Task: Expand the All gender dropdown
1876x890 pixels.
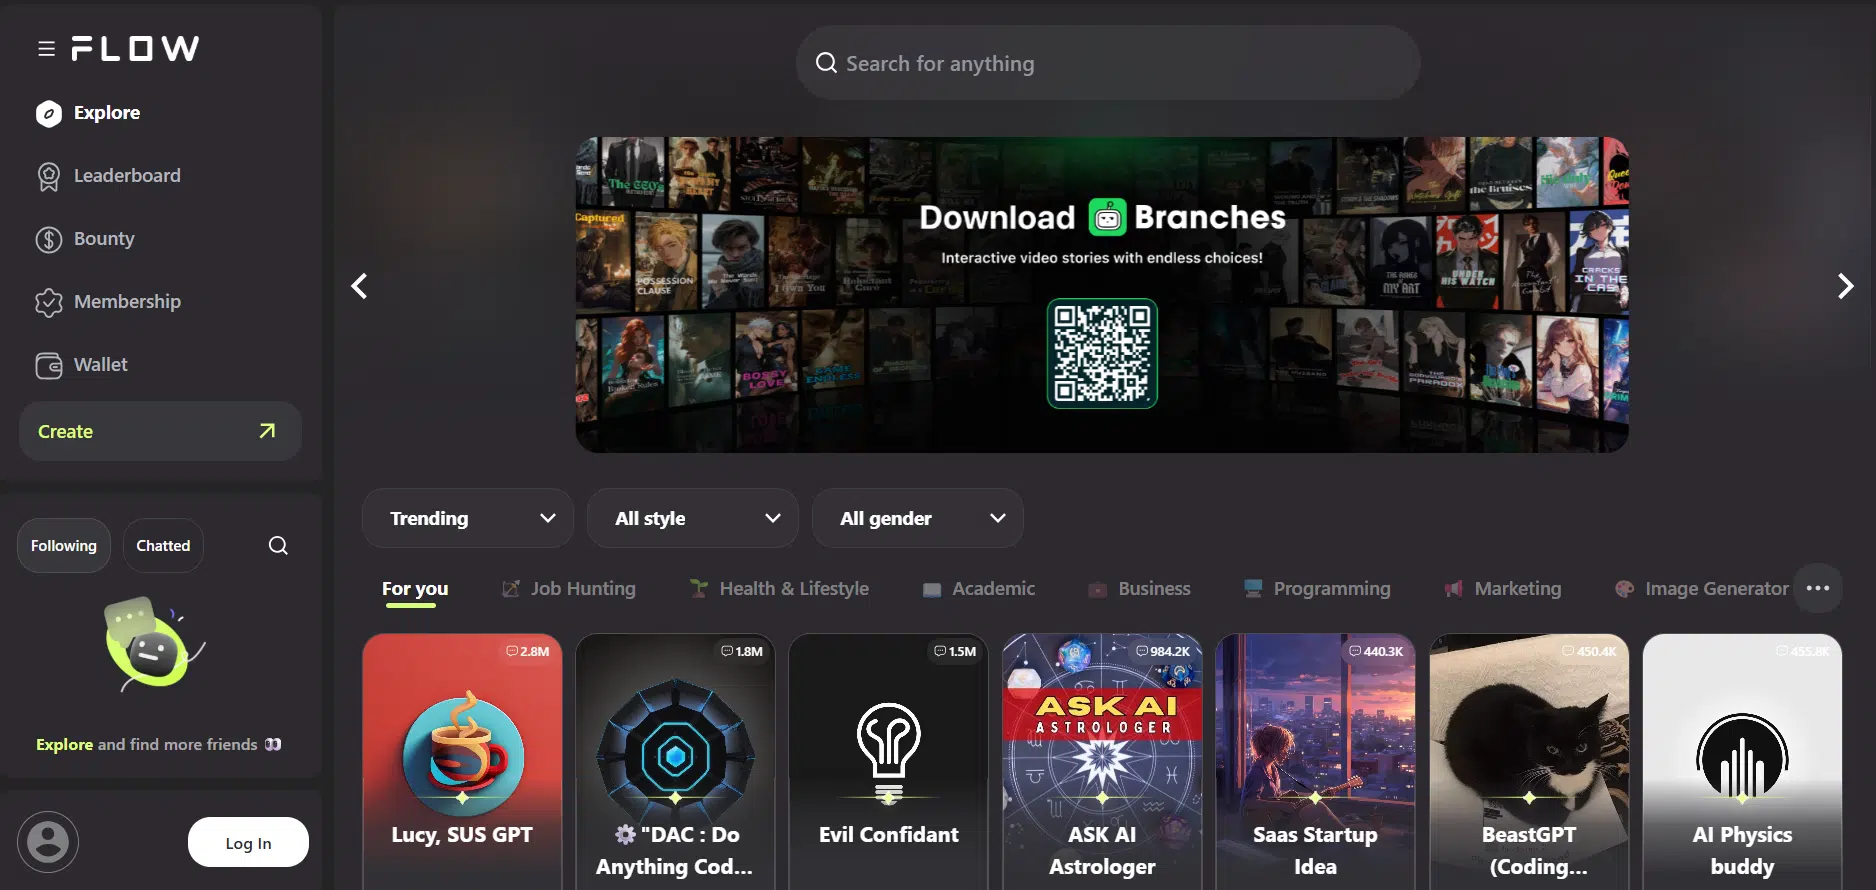Action: tap(918, 518)
